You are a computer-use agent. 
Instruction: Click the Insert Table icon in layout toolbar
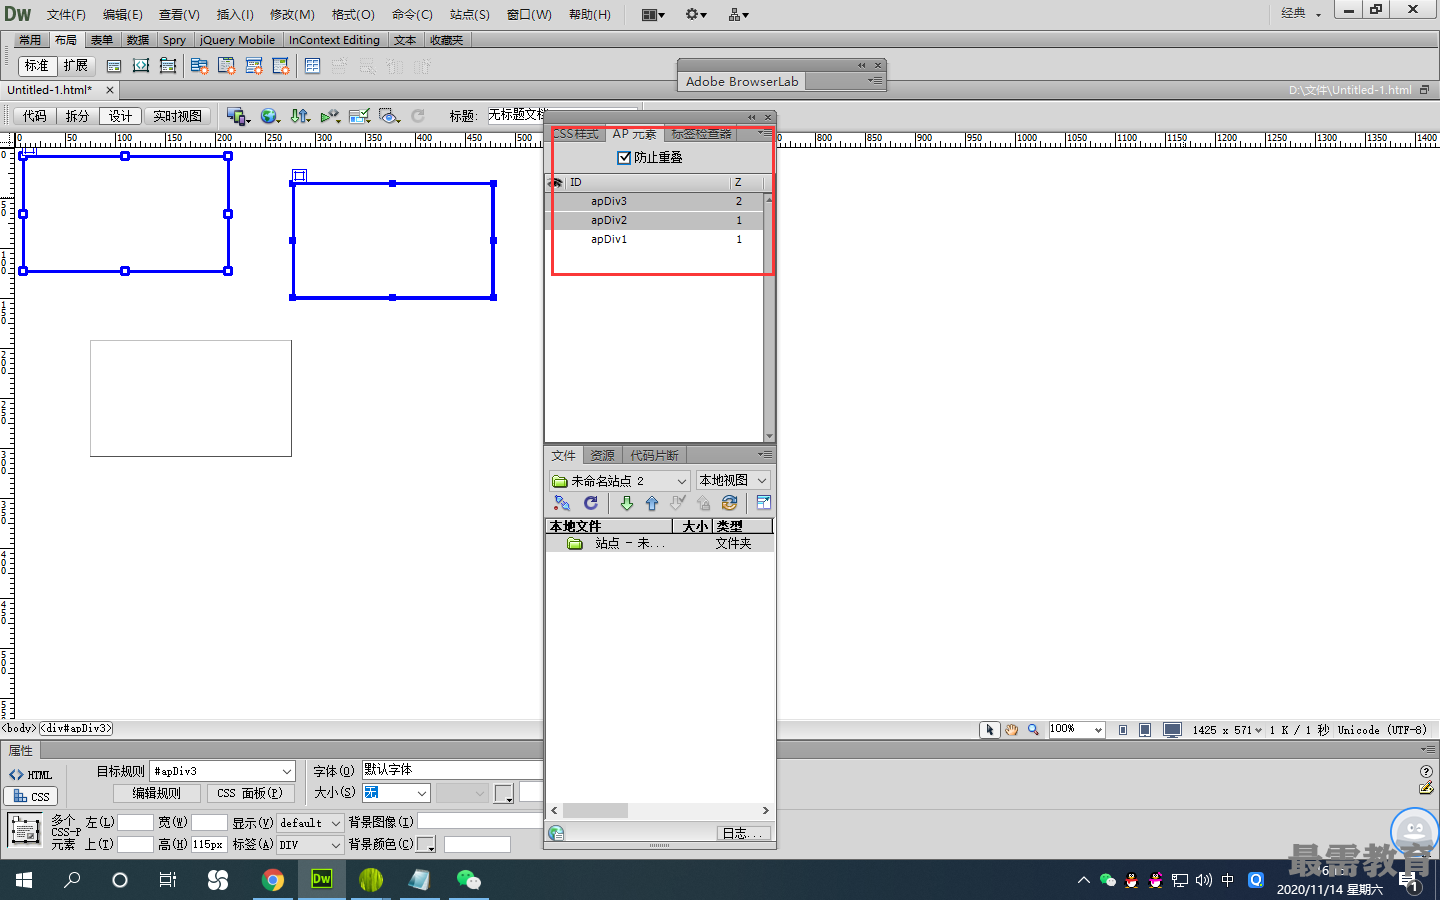(312, 66)
